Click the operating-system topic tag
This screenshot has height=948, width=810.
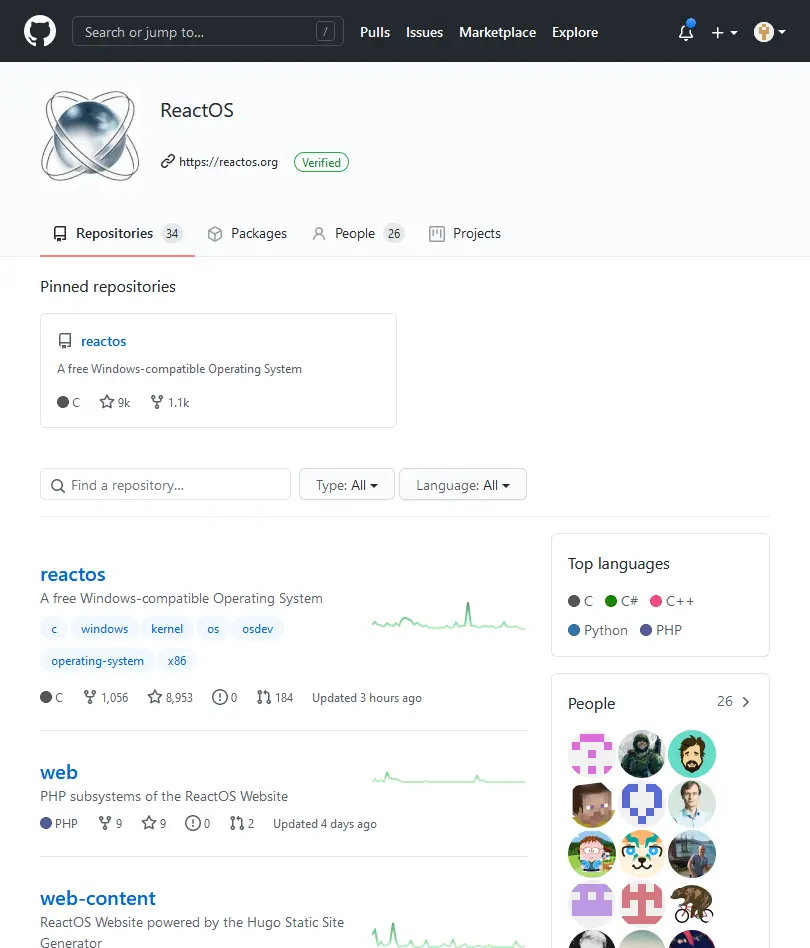(97, 661)
